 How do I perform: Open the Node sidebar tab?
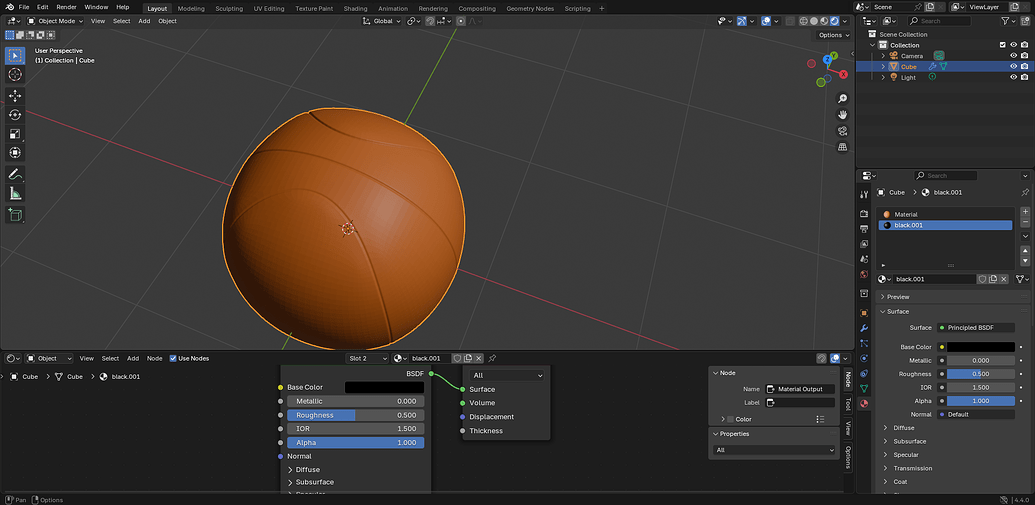848,380
